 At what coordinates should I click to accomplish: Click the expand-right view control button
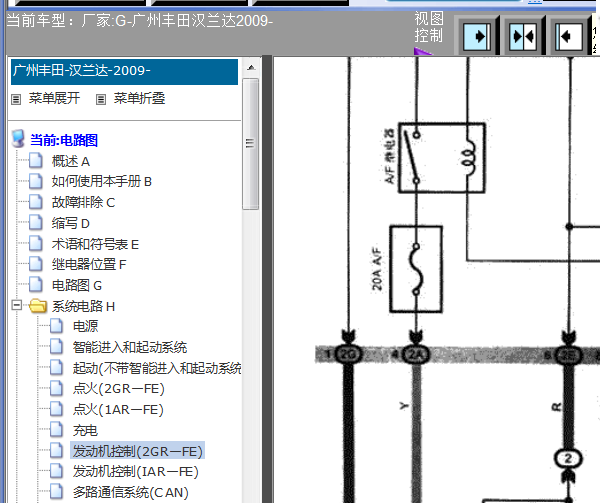[x=477, y=37]
